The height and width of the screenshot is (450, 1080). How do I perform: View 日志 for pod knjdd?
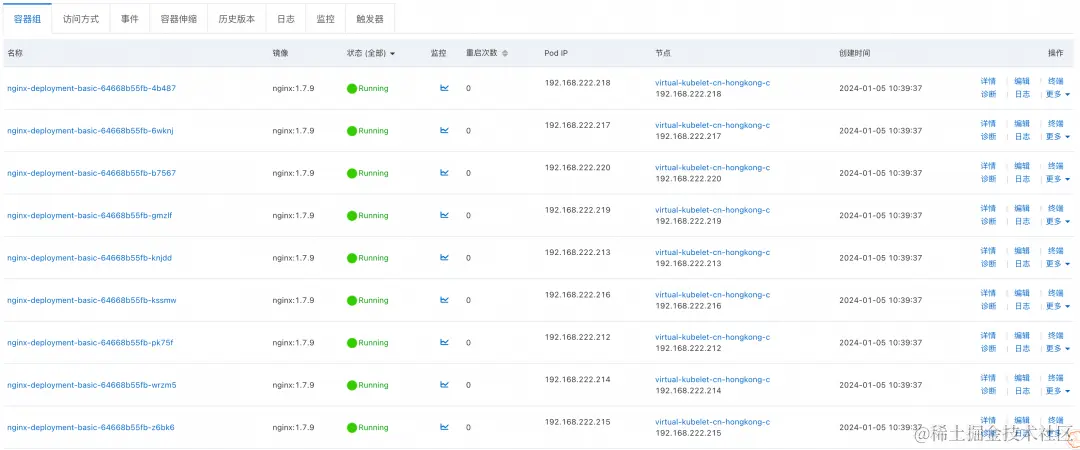(1022, 264)
